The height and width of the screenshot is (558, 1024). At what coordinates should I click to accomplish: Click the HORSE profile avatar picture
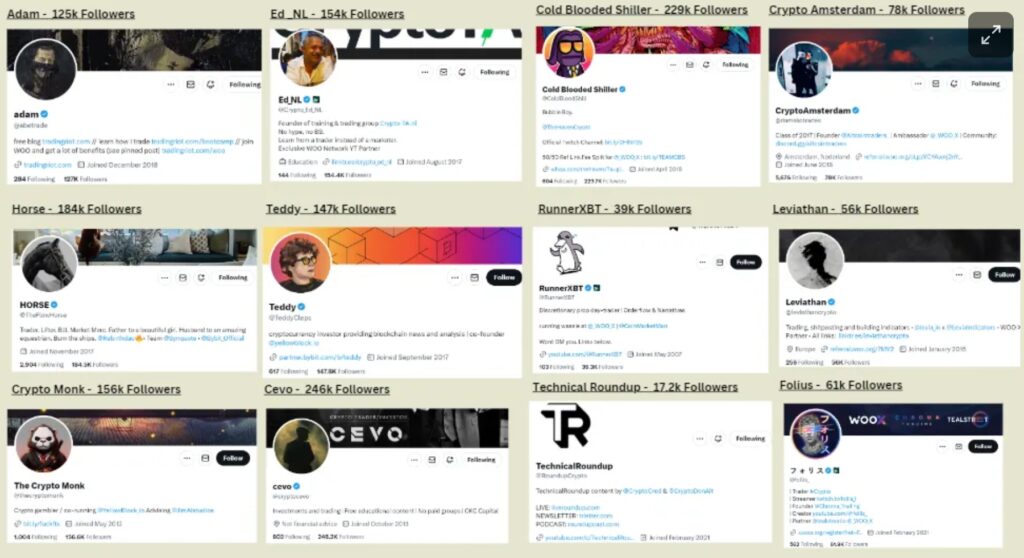49,263
